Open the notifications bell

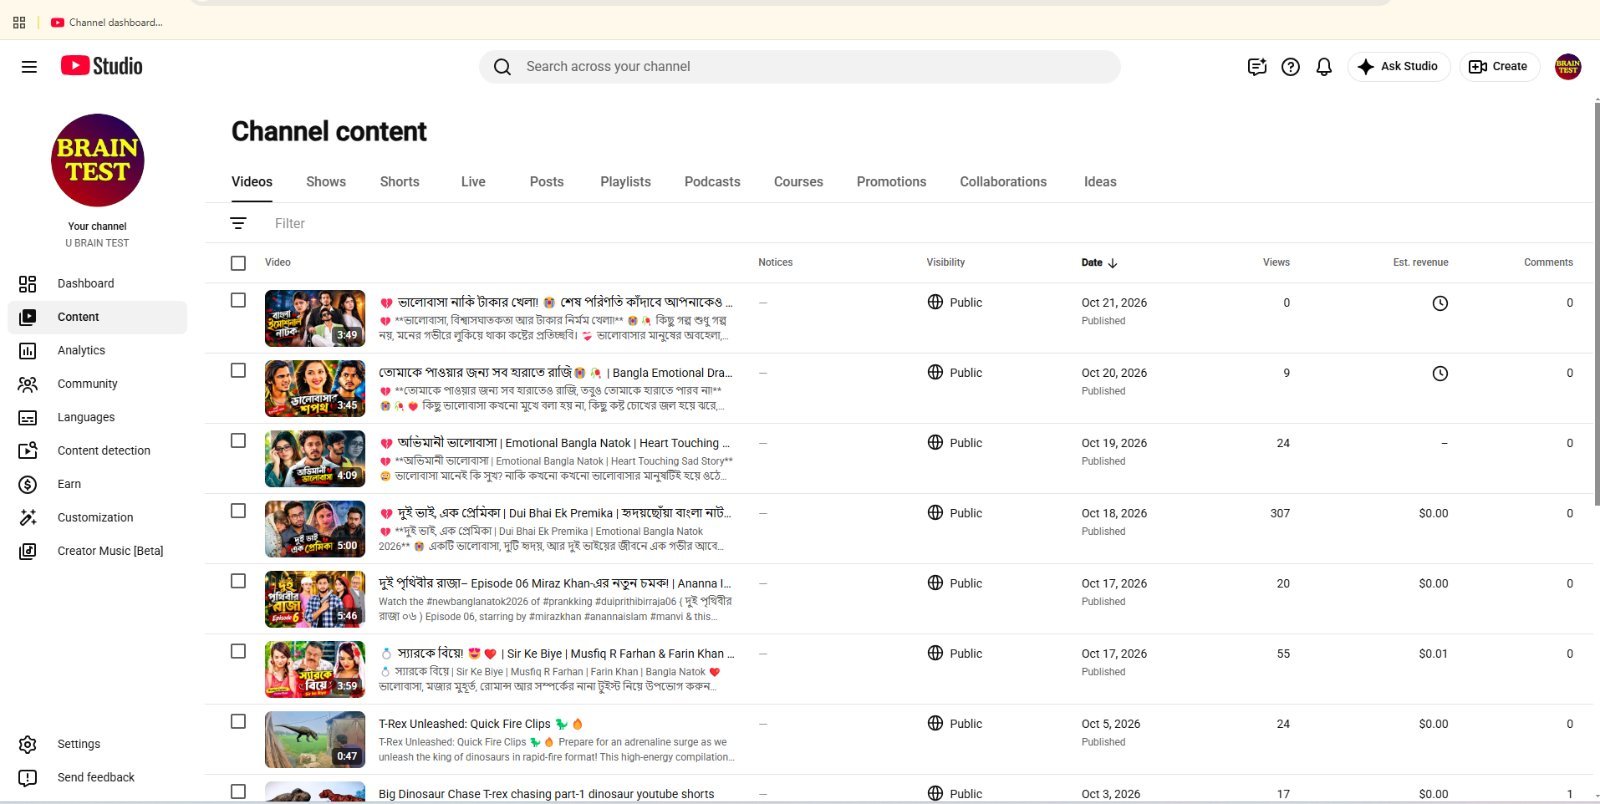[x=1324, y=67]
